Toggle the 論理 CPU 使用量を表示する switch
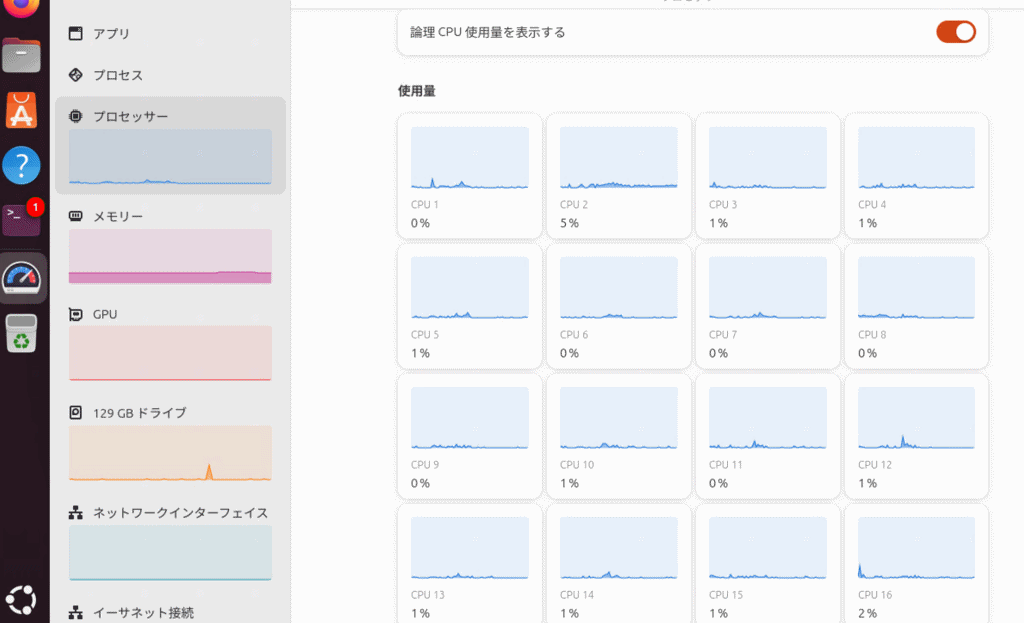 coord(955,32)
